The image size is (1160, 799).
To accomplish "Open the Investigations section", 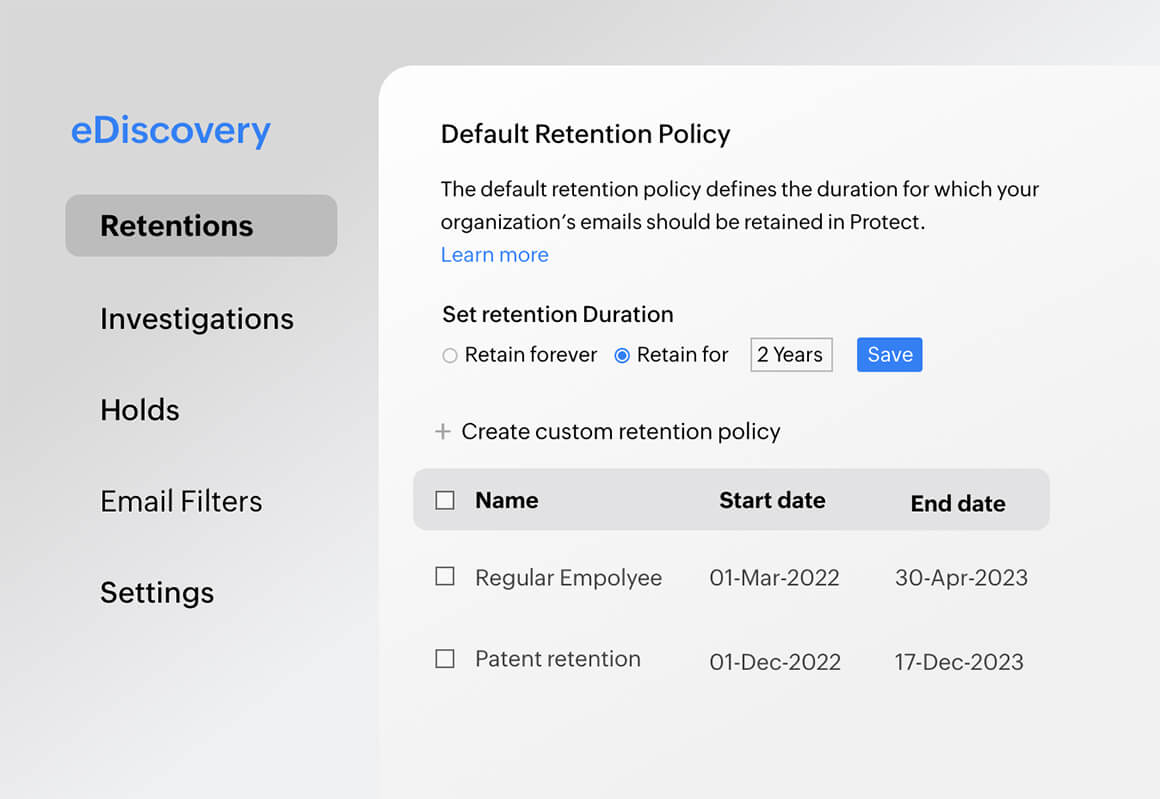I will pos(197,319).
